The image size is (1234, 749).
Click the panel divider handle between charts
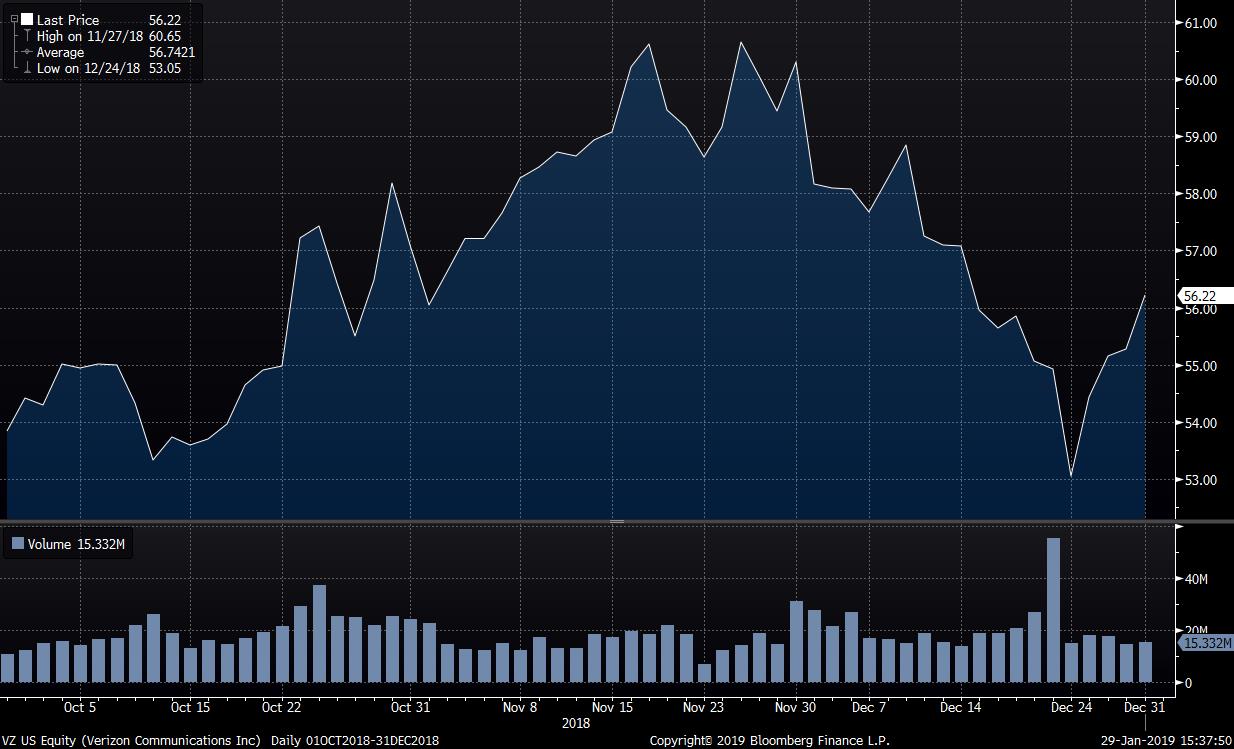pos(617,521)
